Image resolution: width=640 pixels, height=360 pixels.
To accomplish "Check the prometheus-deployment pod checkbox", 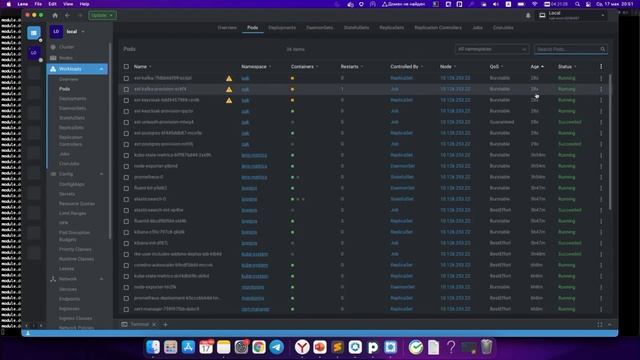I will [x=126, y=298].
